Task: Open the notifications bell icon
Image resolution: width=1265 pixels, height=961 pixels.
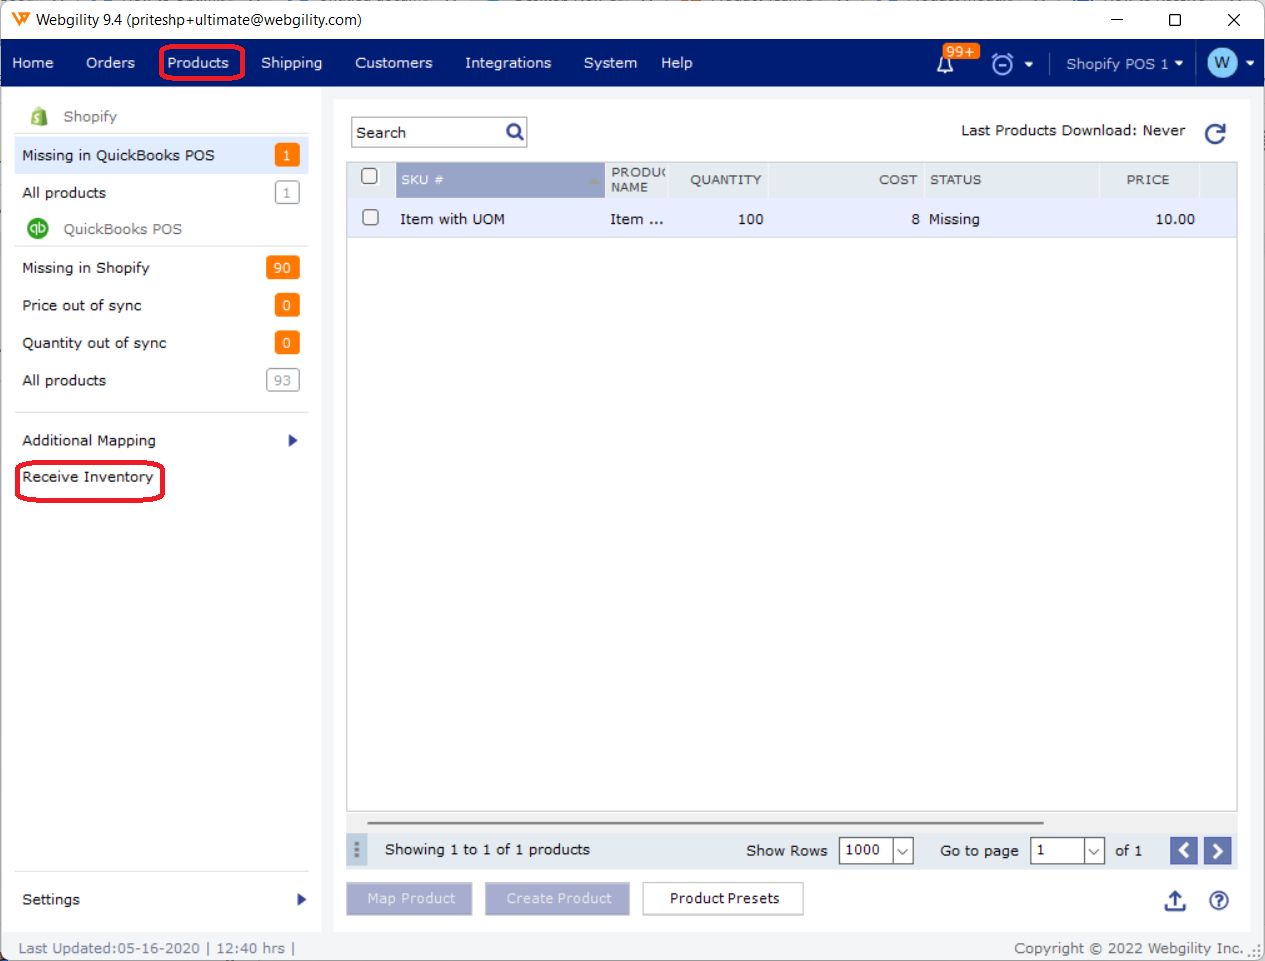Action: click(x=945, y=64)
